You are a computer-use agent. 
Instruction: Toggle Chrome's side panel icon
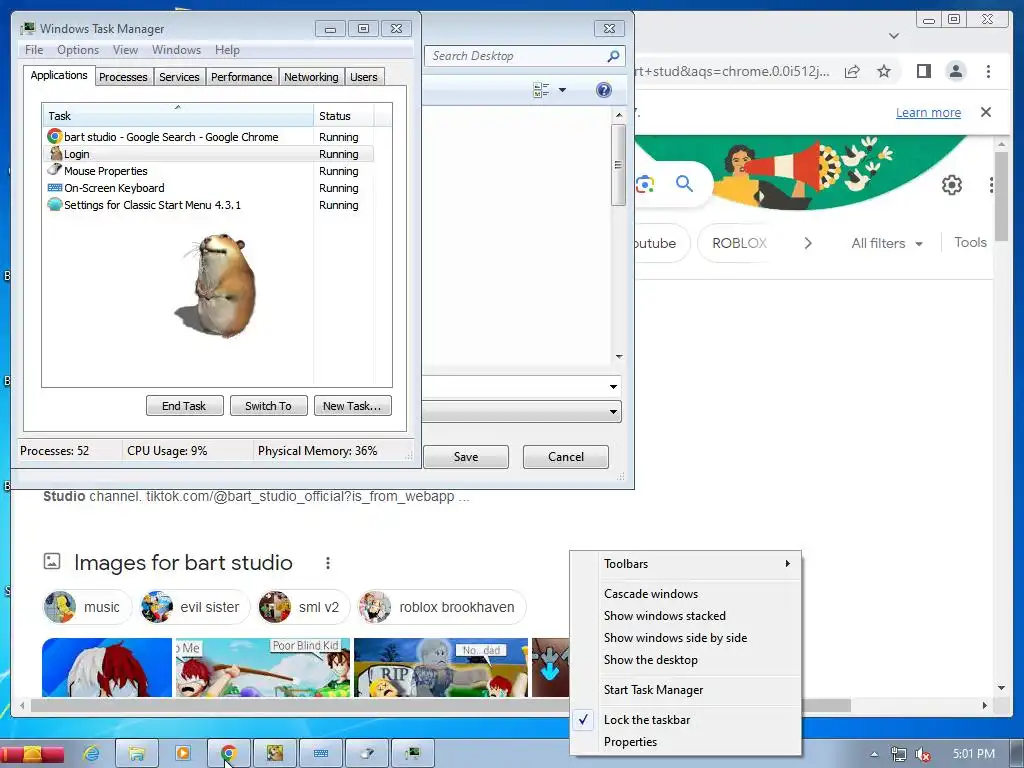point(923,71)
